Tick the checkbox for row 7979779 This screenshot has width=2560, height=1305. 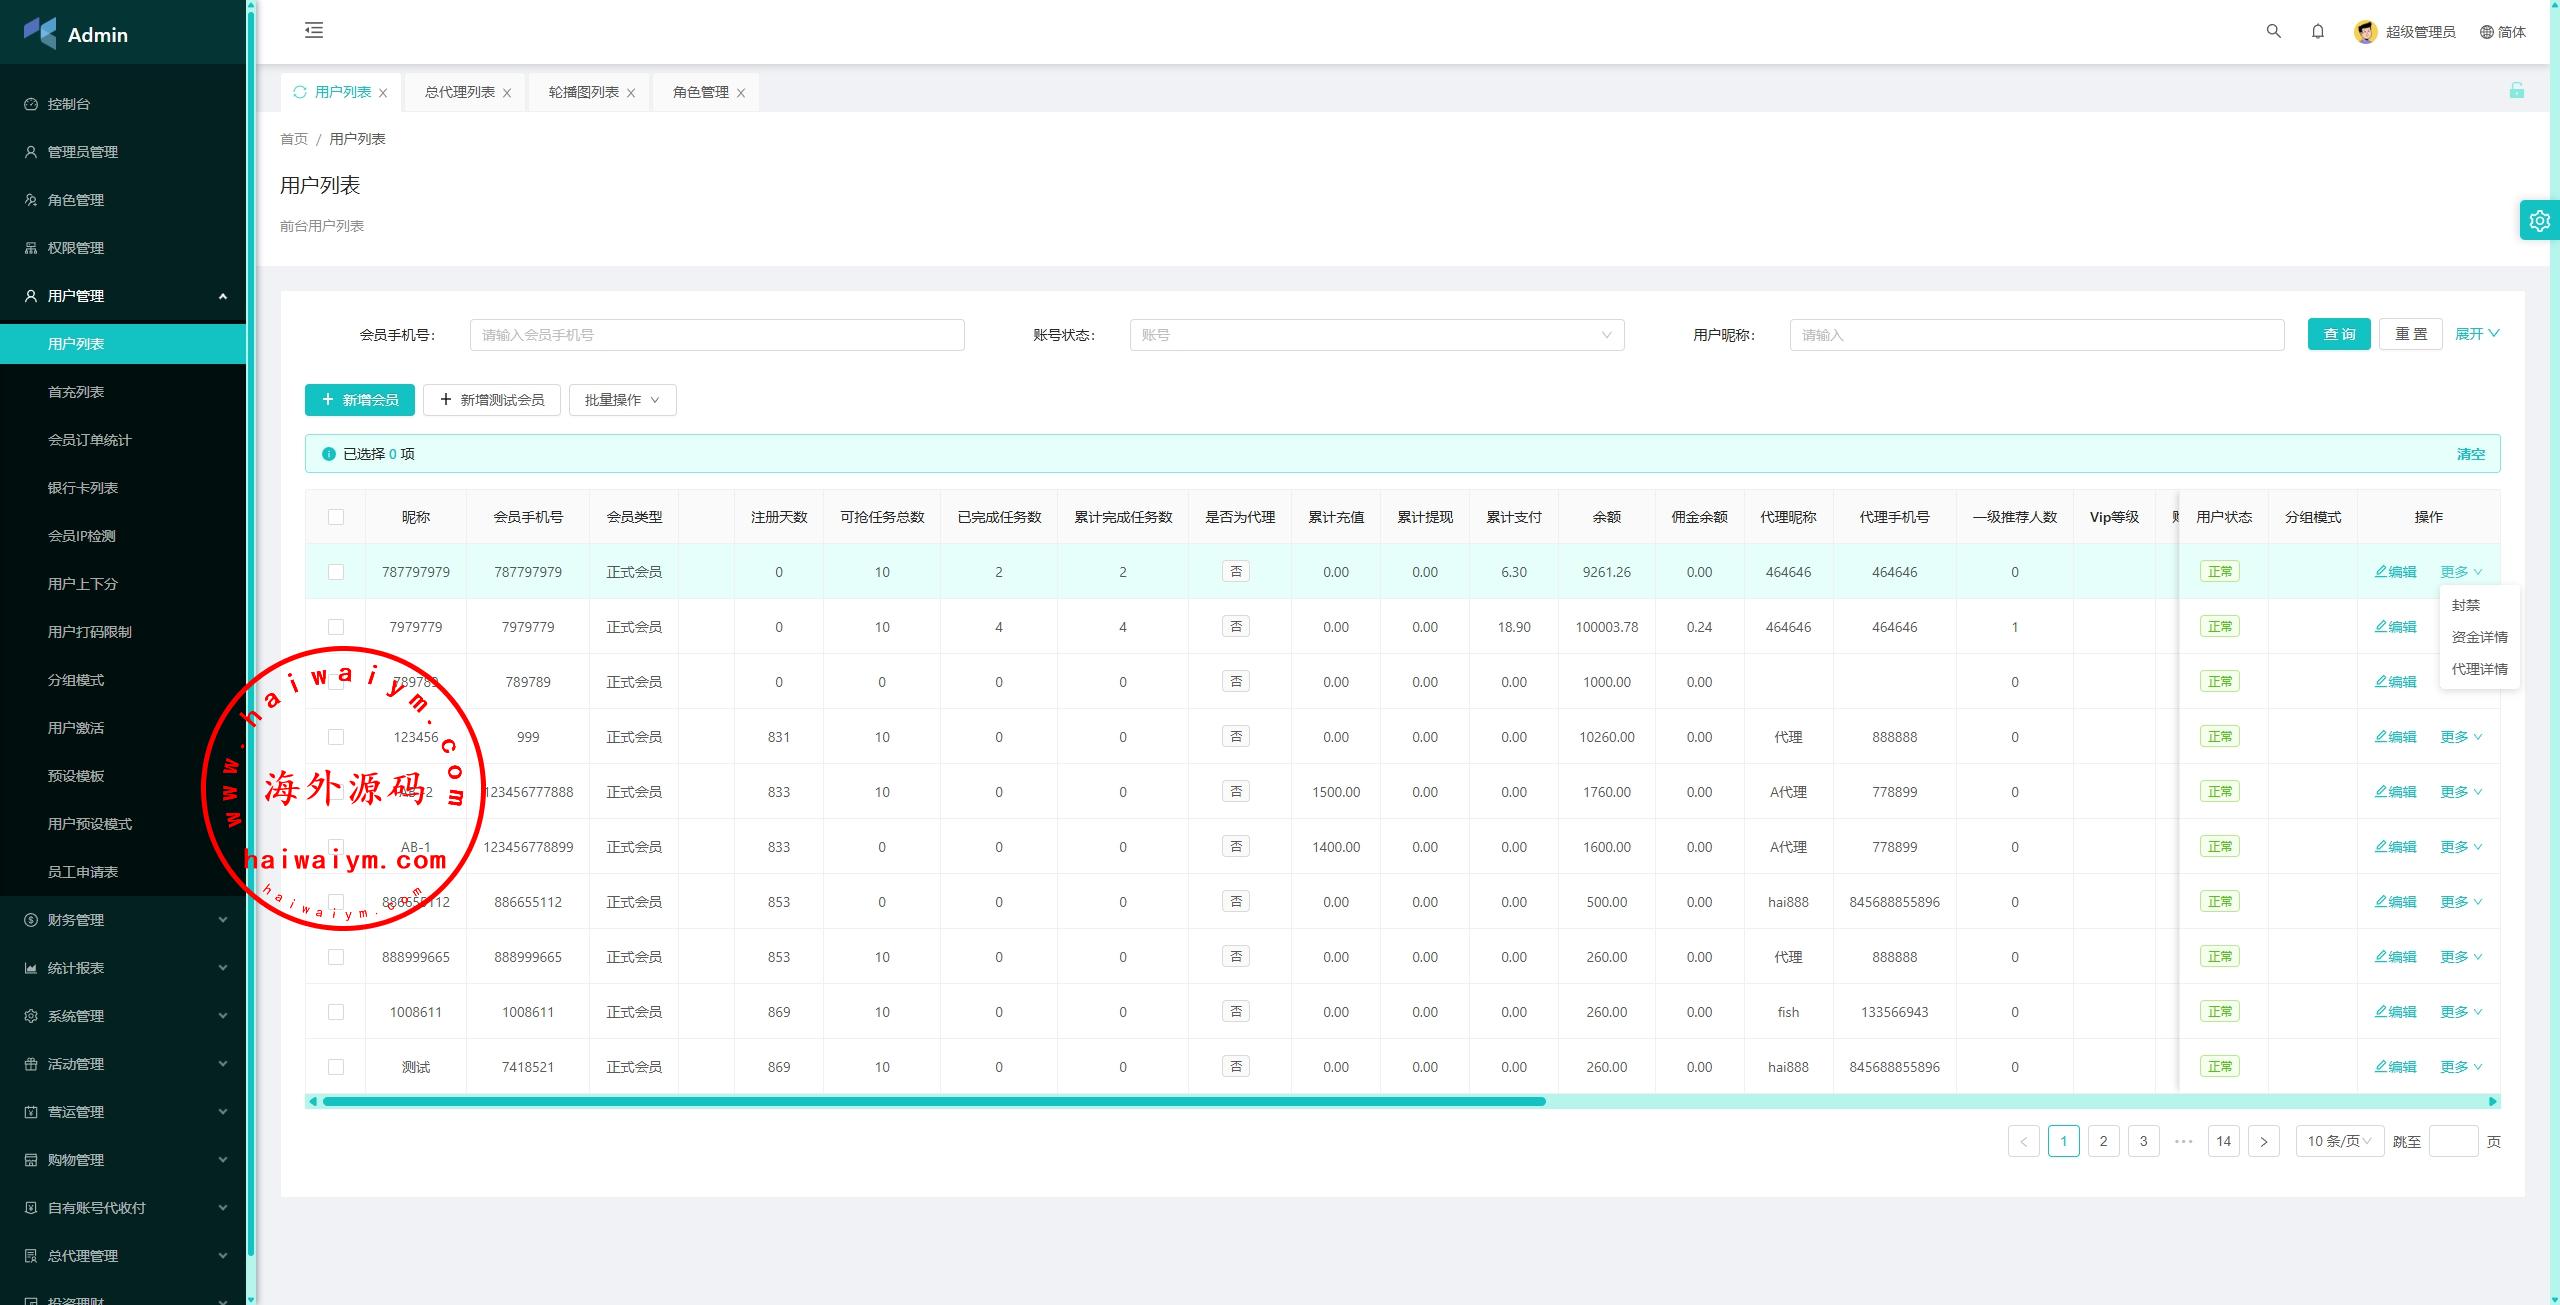pyautogui.click(x=336, y=627)
